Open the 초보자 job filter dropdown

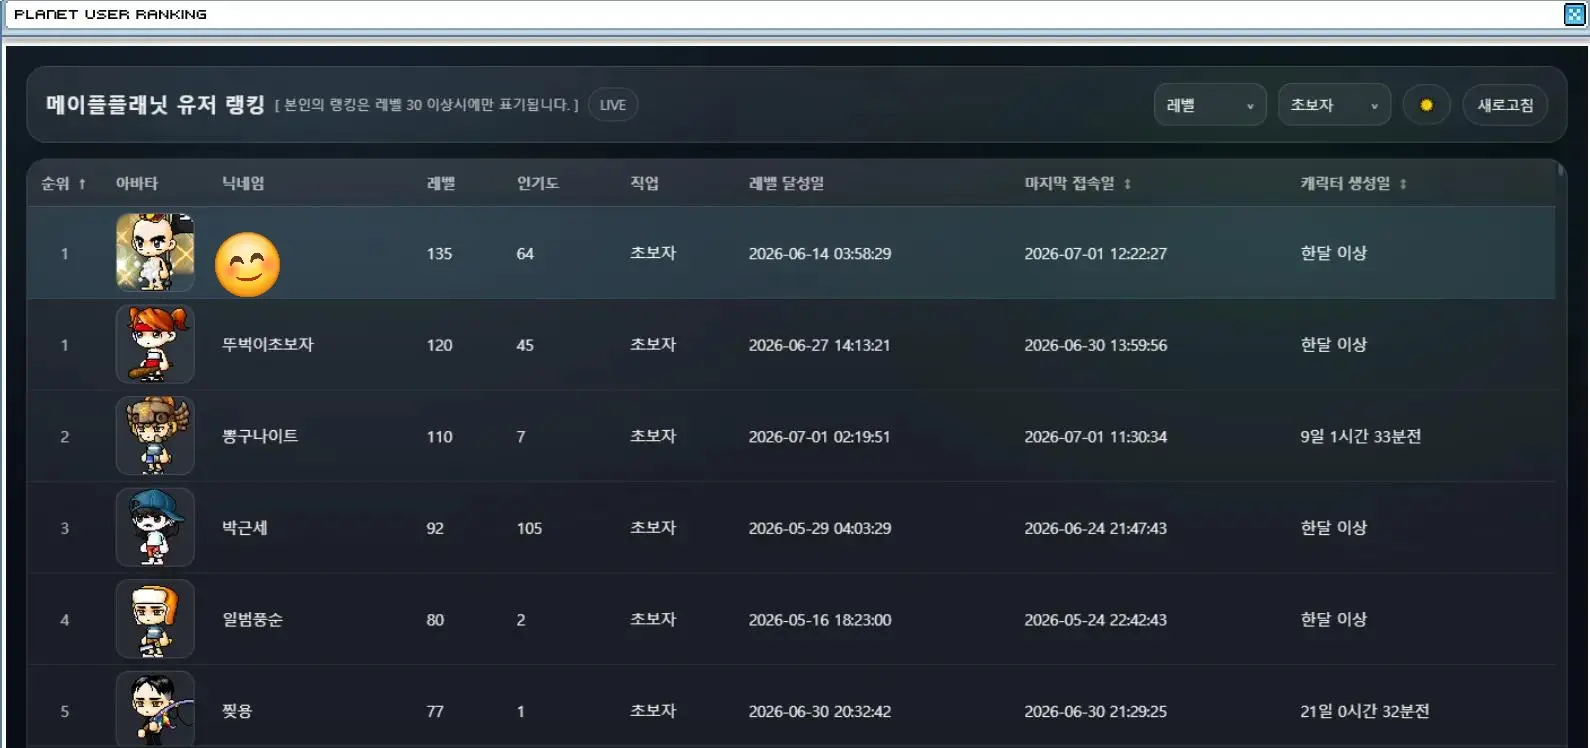[1334, 105]
